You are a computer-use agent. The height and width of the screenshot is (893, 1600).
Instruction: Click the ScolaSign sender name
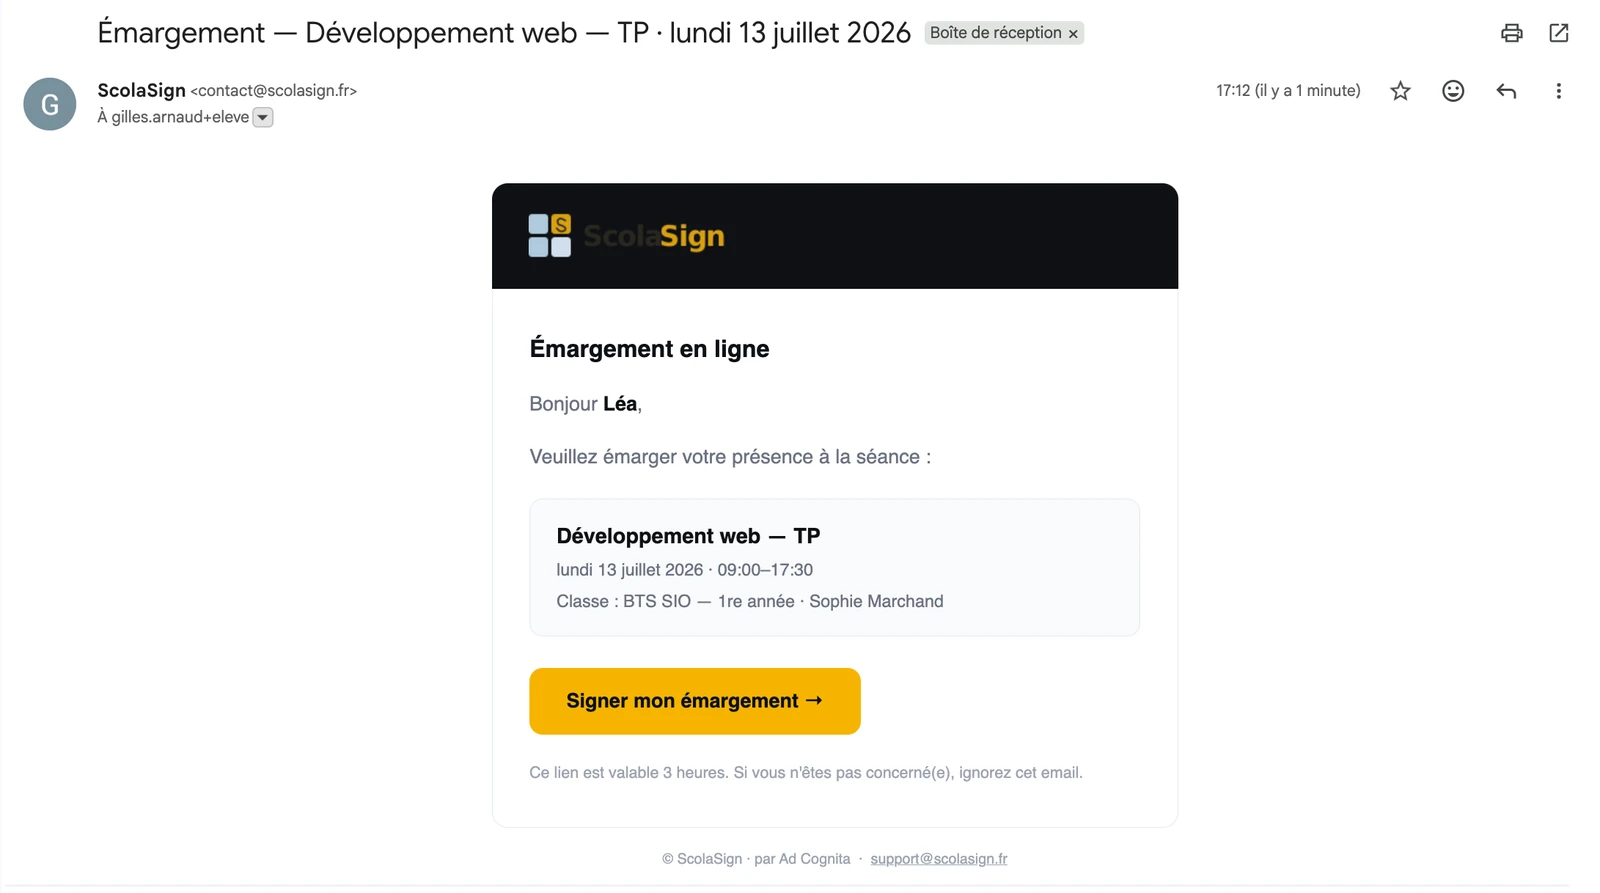[x=141, y=90]
